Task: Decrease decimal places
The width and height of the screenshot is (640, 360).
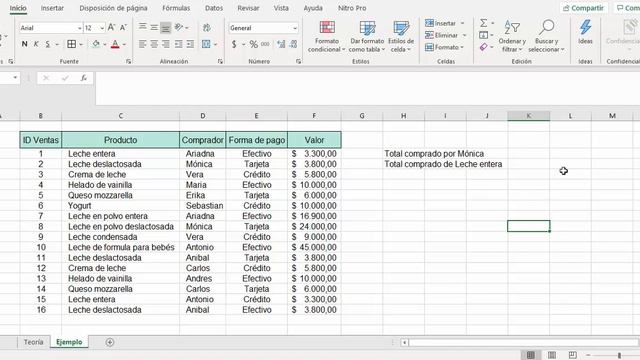Action: pos(293,44)
